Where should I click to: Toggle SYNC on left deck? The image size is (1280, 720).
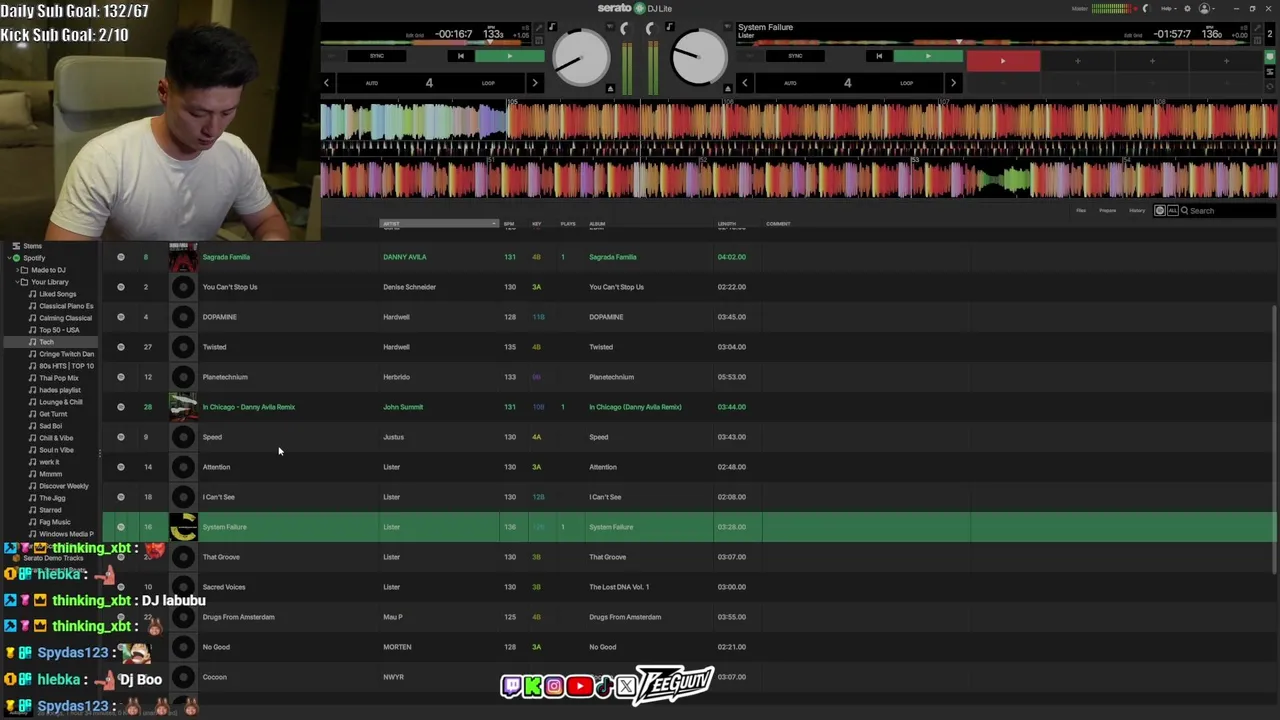[x=377, y=56]
